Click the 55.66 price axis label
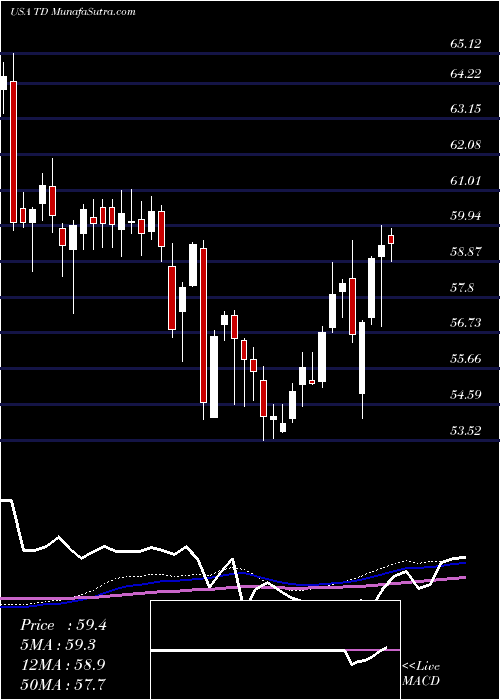The width and height of the screenshot is (500, 700). [465, 359]
